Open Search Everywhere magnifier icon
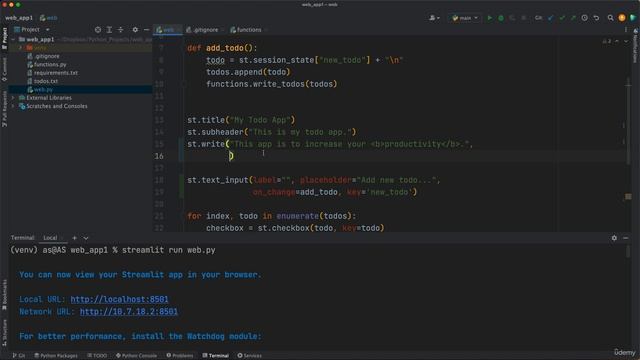The image size is (640, 360). (x=610, y=18)
